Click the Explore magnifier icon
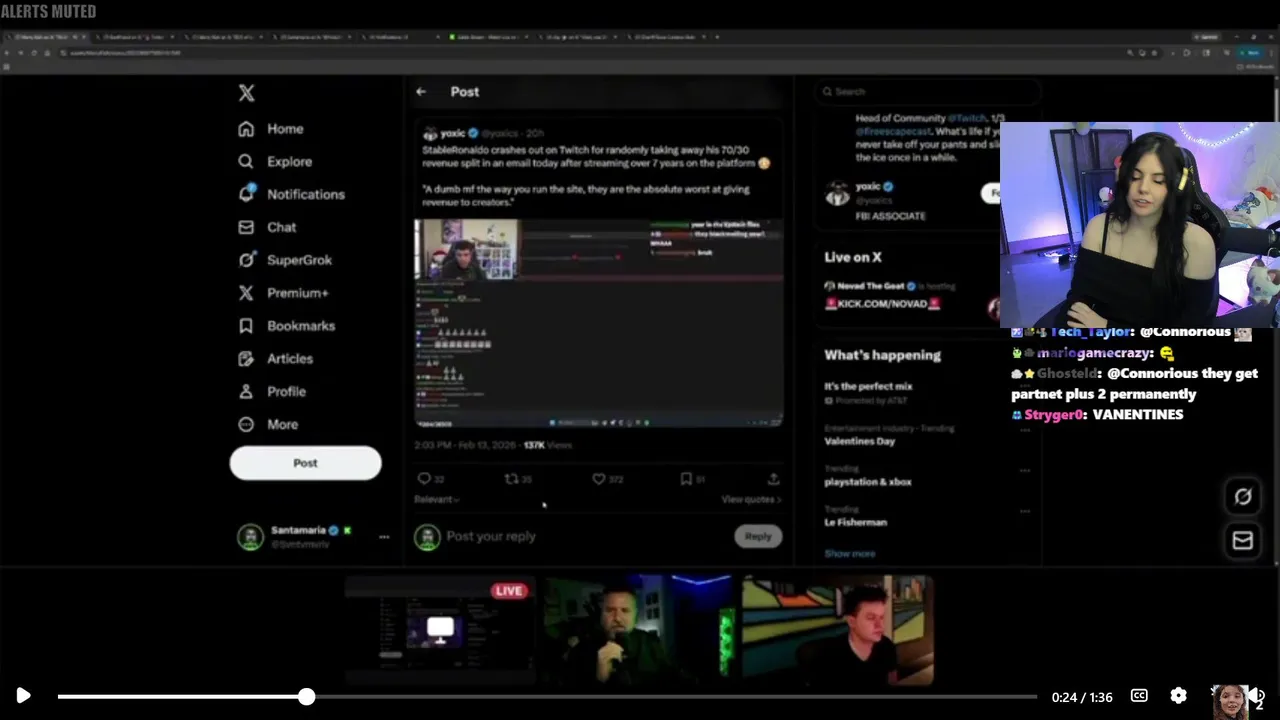1280x720 pixels. tap(246, 161)
